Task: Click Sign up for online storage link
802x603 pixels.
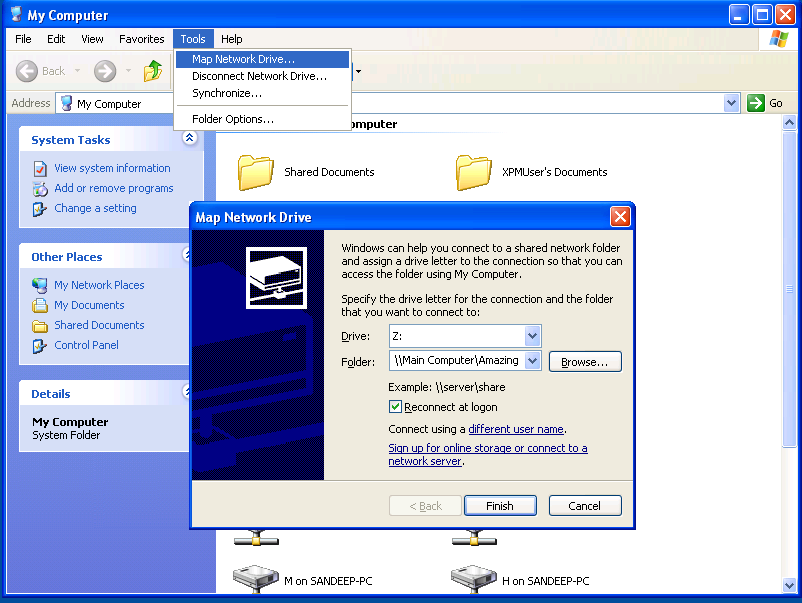Action: 487,454
